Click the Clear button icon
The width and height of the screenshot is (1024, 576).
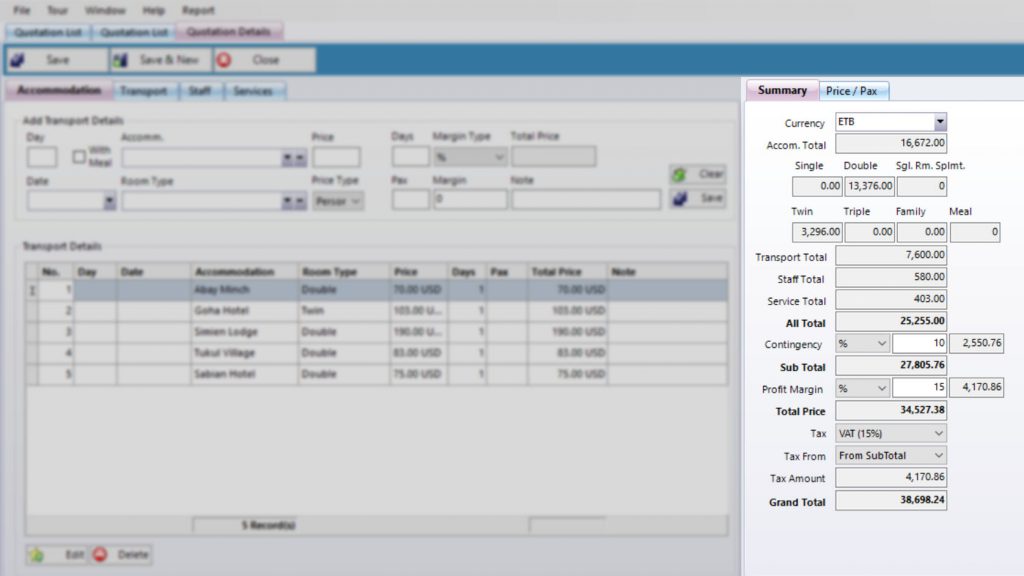point(680,174)
